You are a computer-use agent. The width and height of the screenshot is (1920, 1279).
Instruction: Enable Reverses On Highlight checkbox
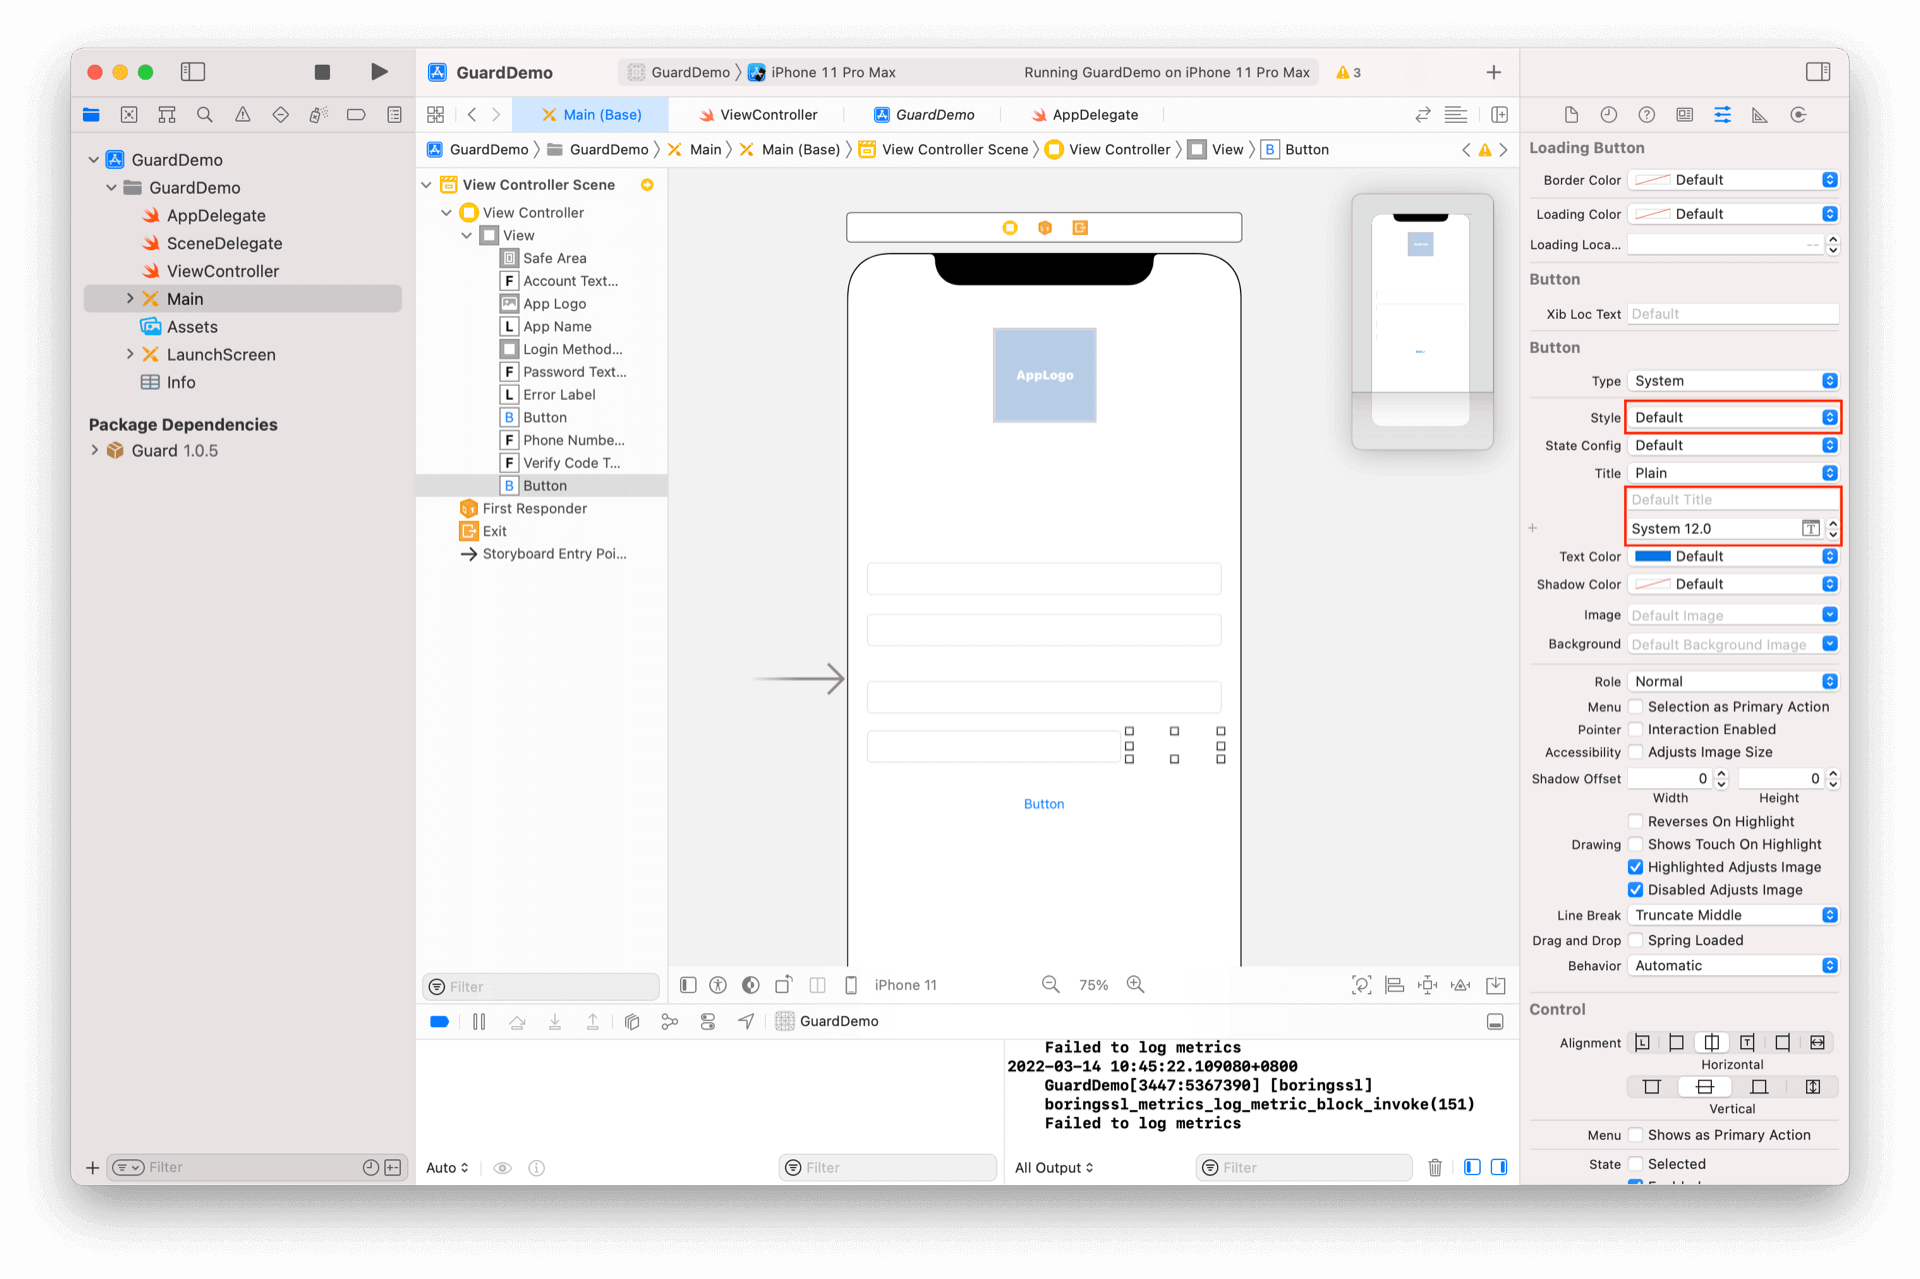(x=1636, y=822)
